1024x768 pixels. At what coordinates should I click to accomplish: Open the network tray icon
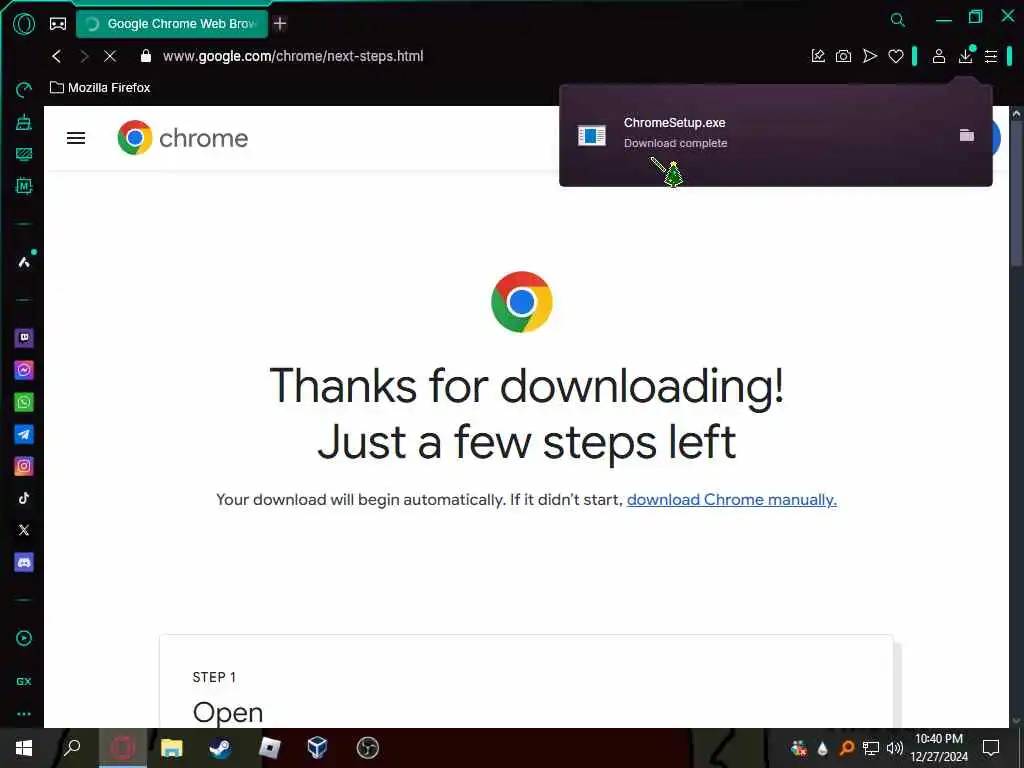(x=871, y=748)
